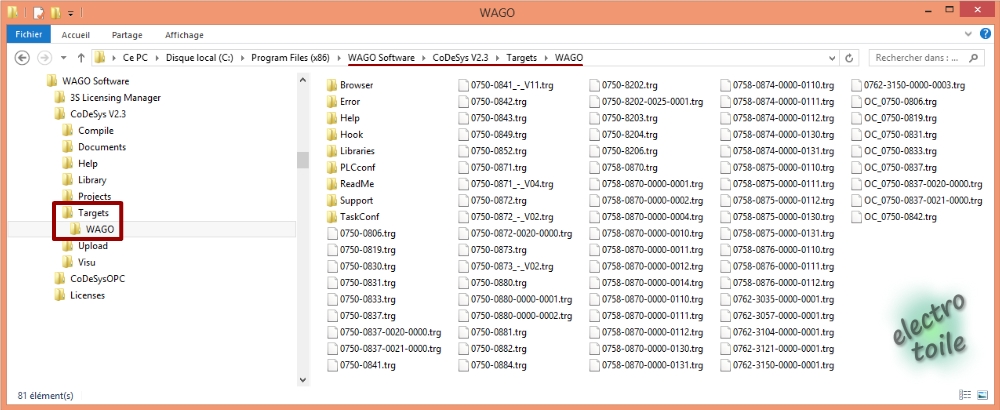Image resolution: width=1000 pixels, height=410 pixels.
Task: Open the recent locations dropdown arrow
Action: [x=64, y=58]
